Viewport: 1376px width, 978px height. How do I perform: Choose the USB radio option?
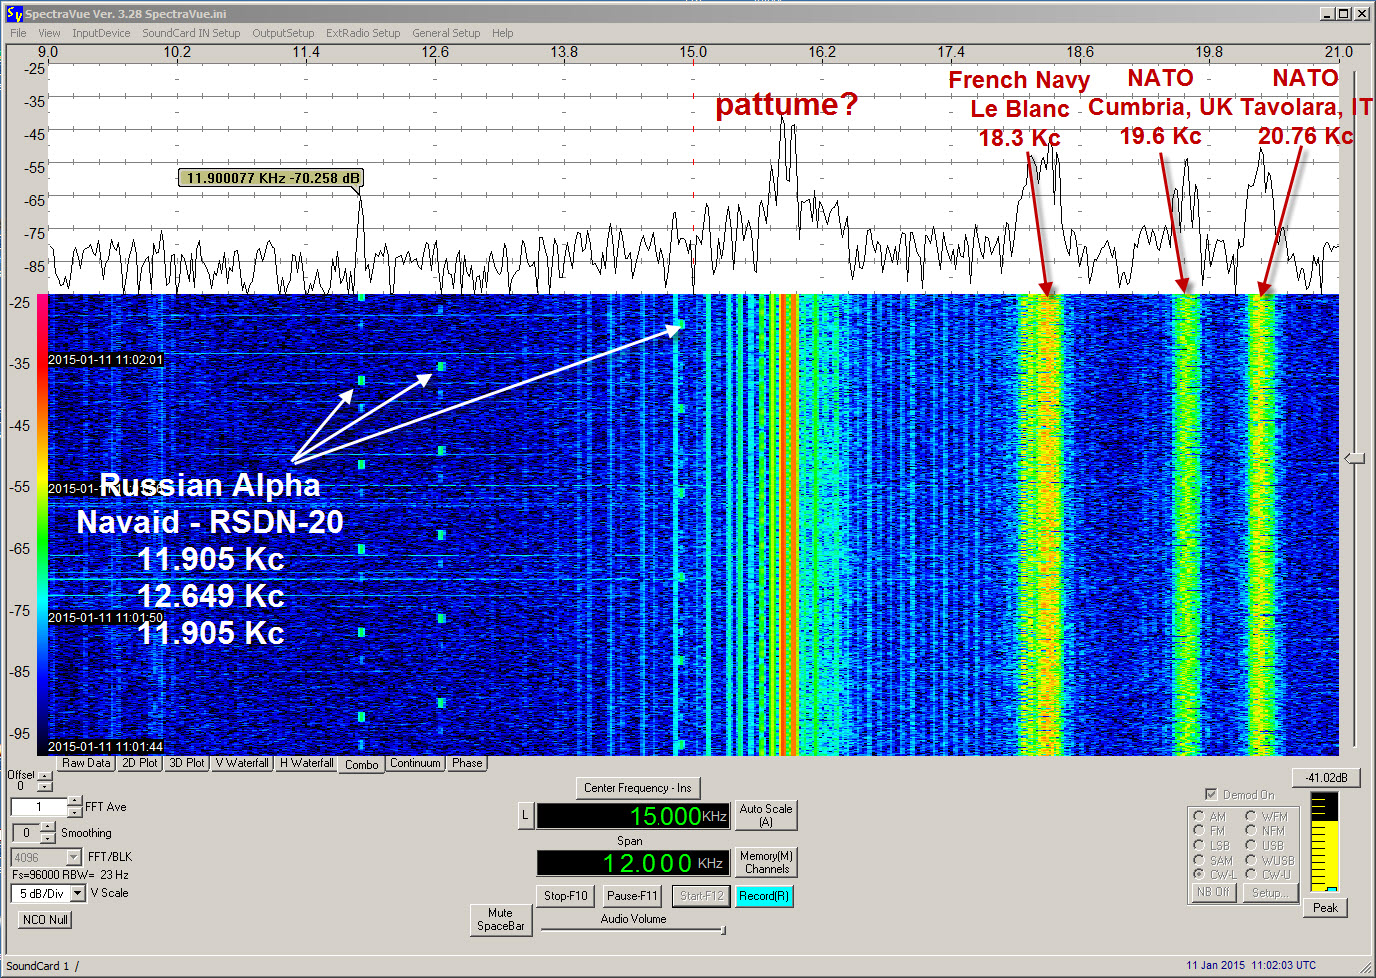point(1250,845)
